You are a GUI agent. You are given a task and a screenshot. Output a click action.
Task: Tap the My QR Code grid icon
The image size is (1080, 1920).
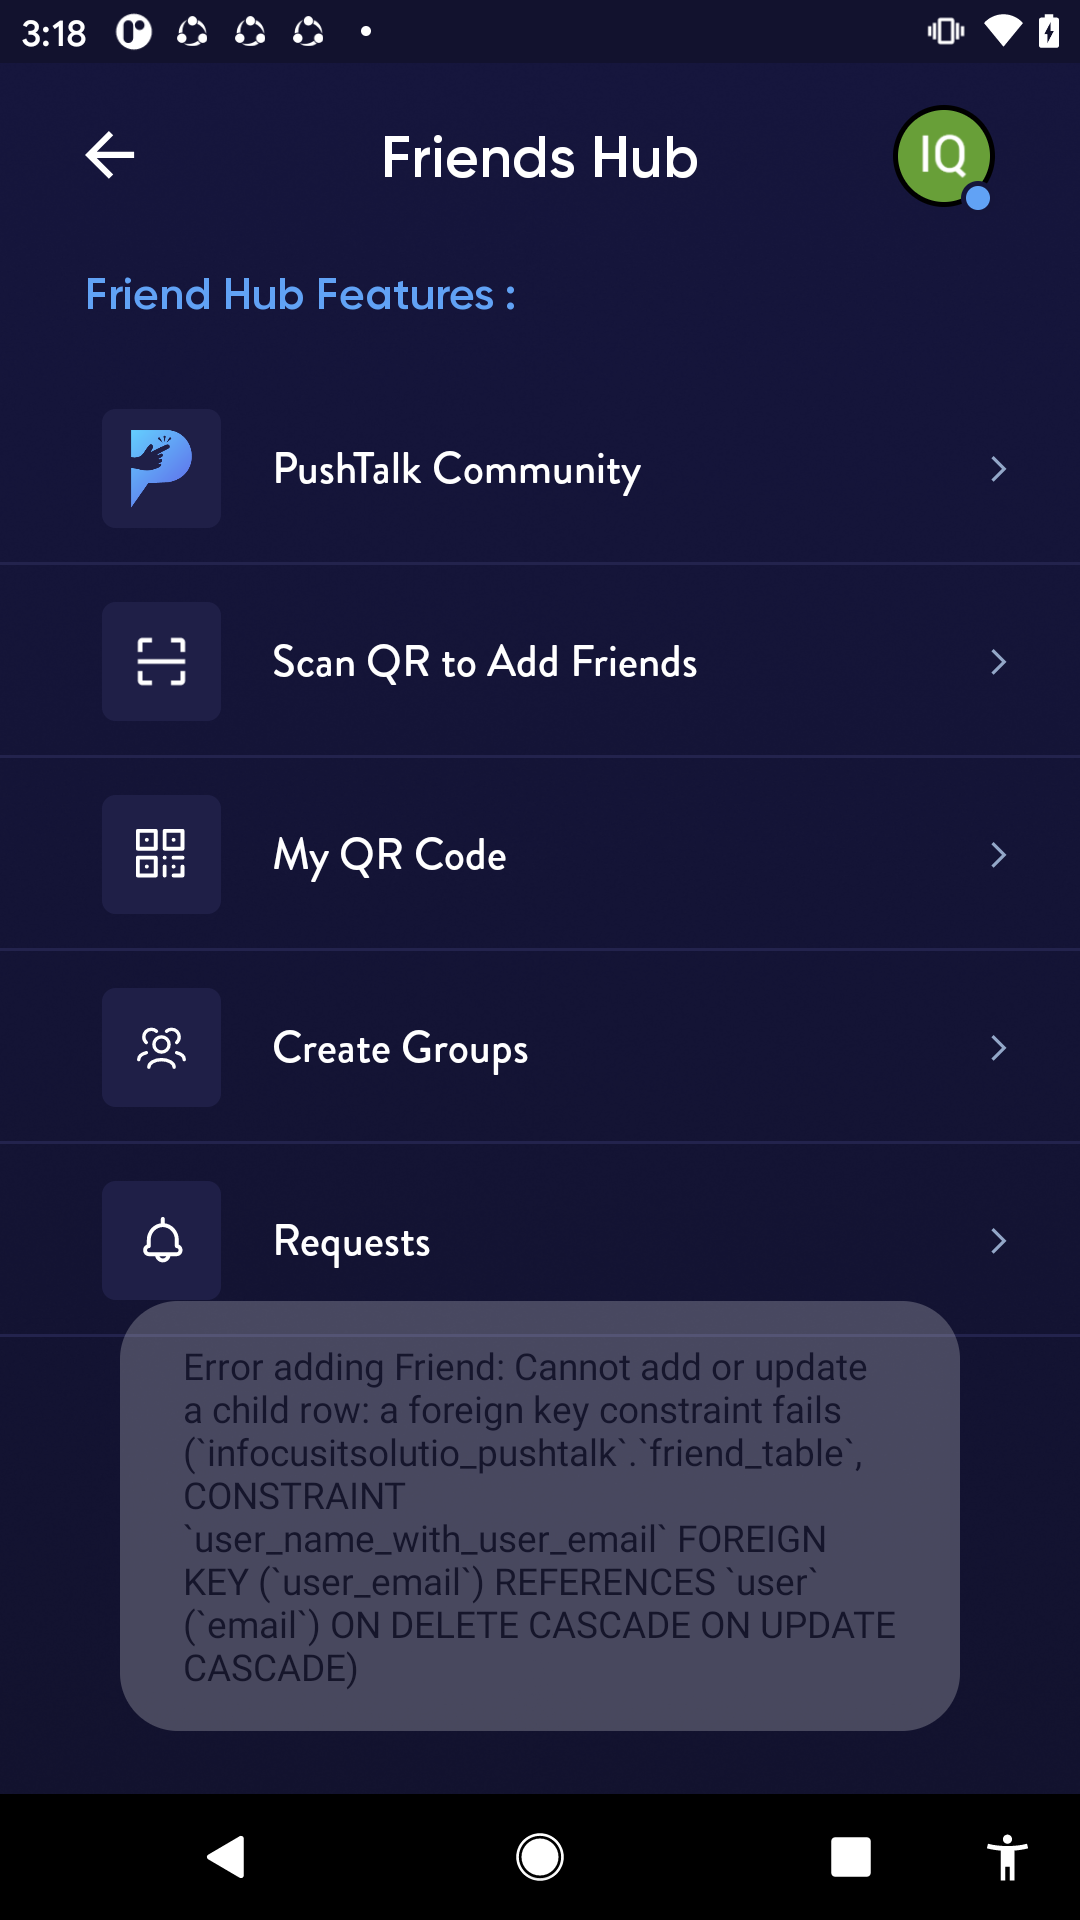161,854
